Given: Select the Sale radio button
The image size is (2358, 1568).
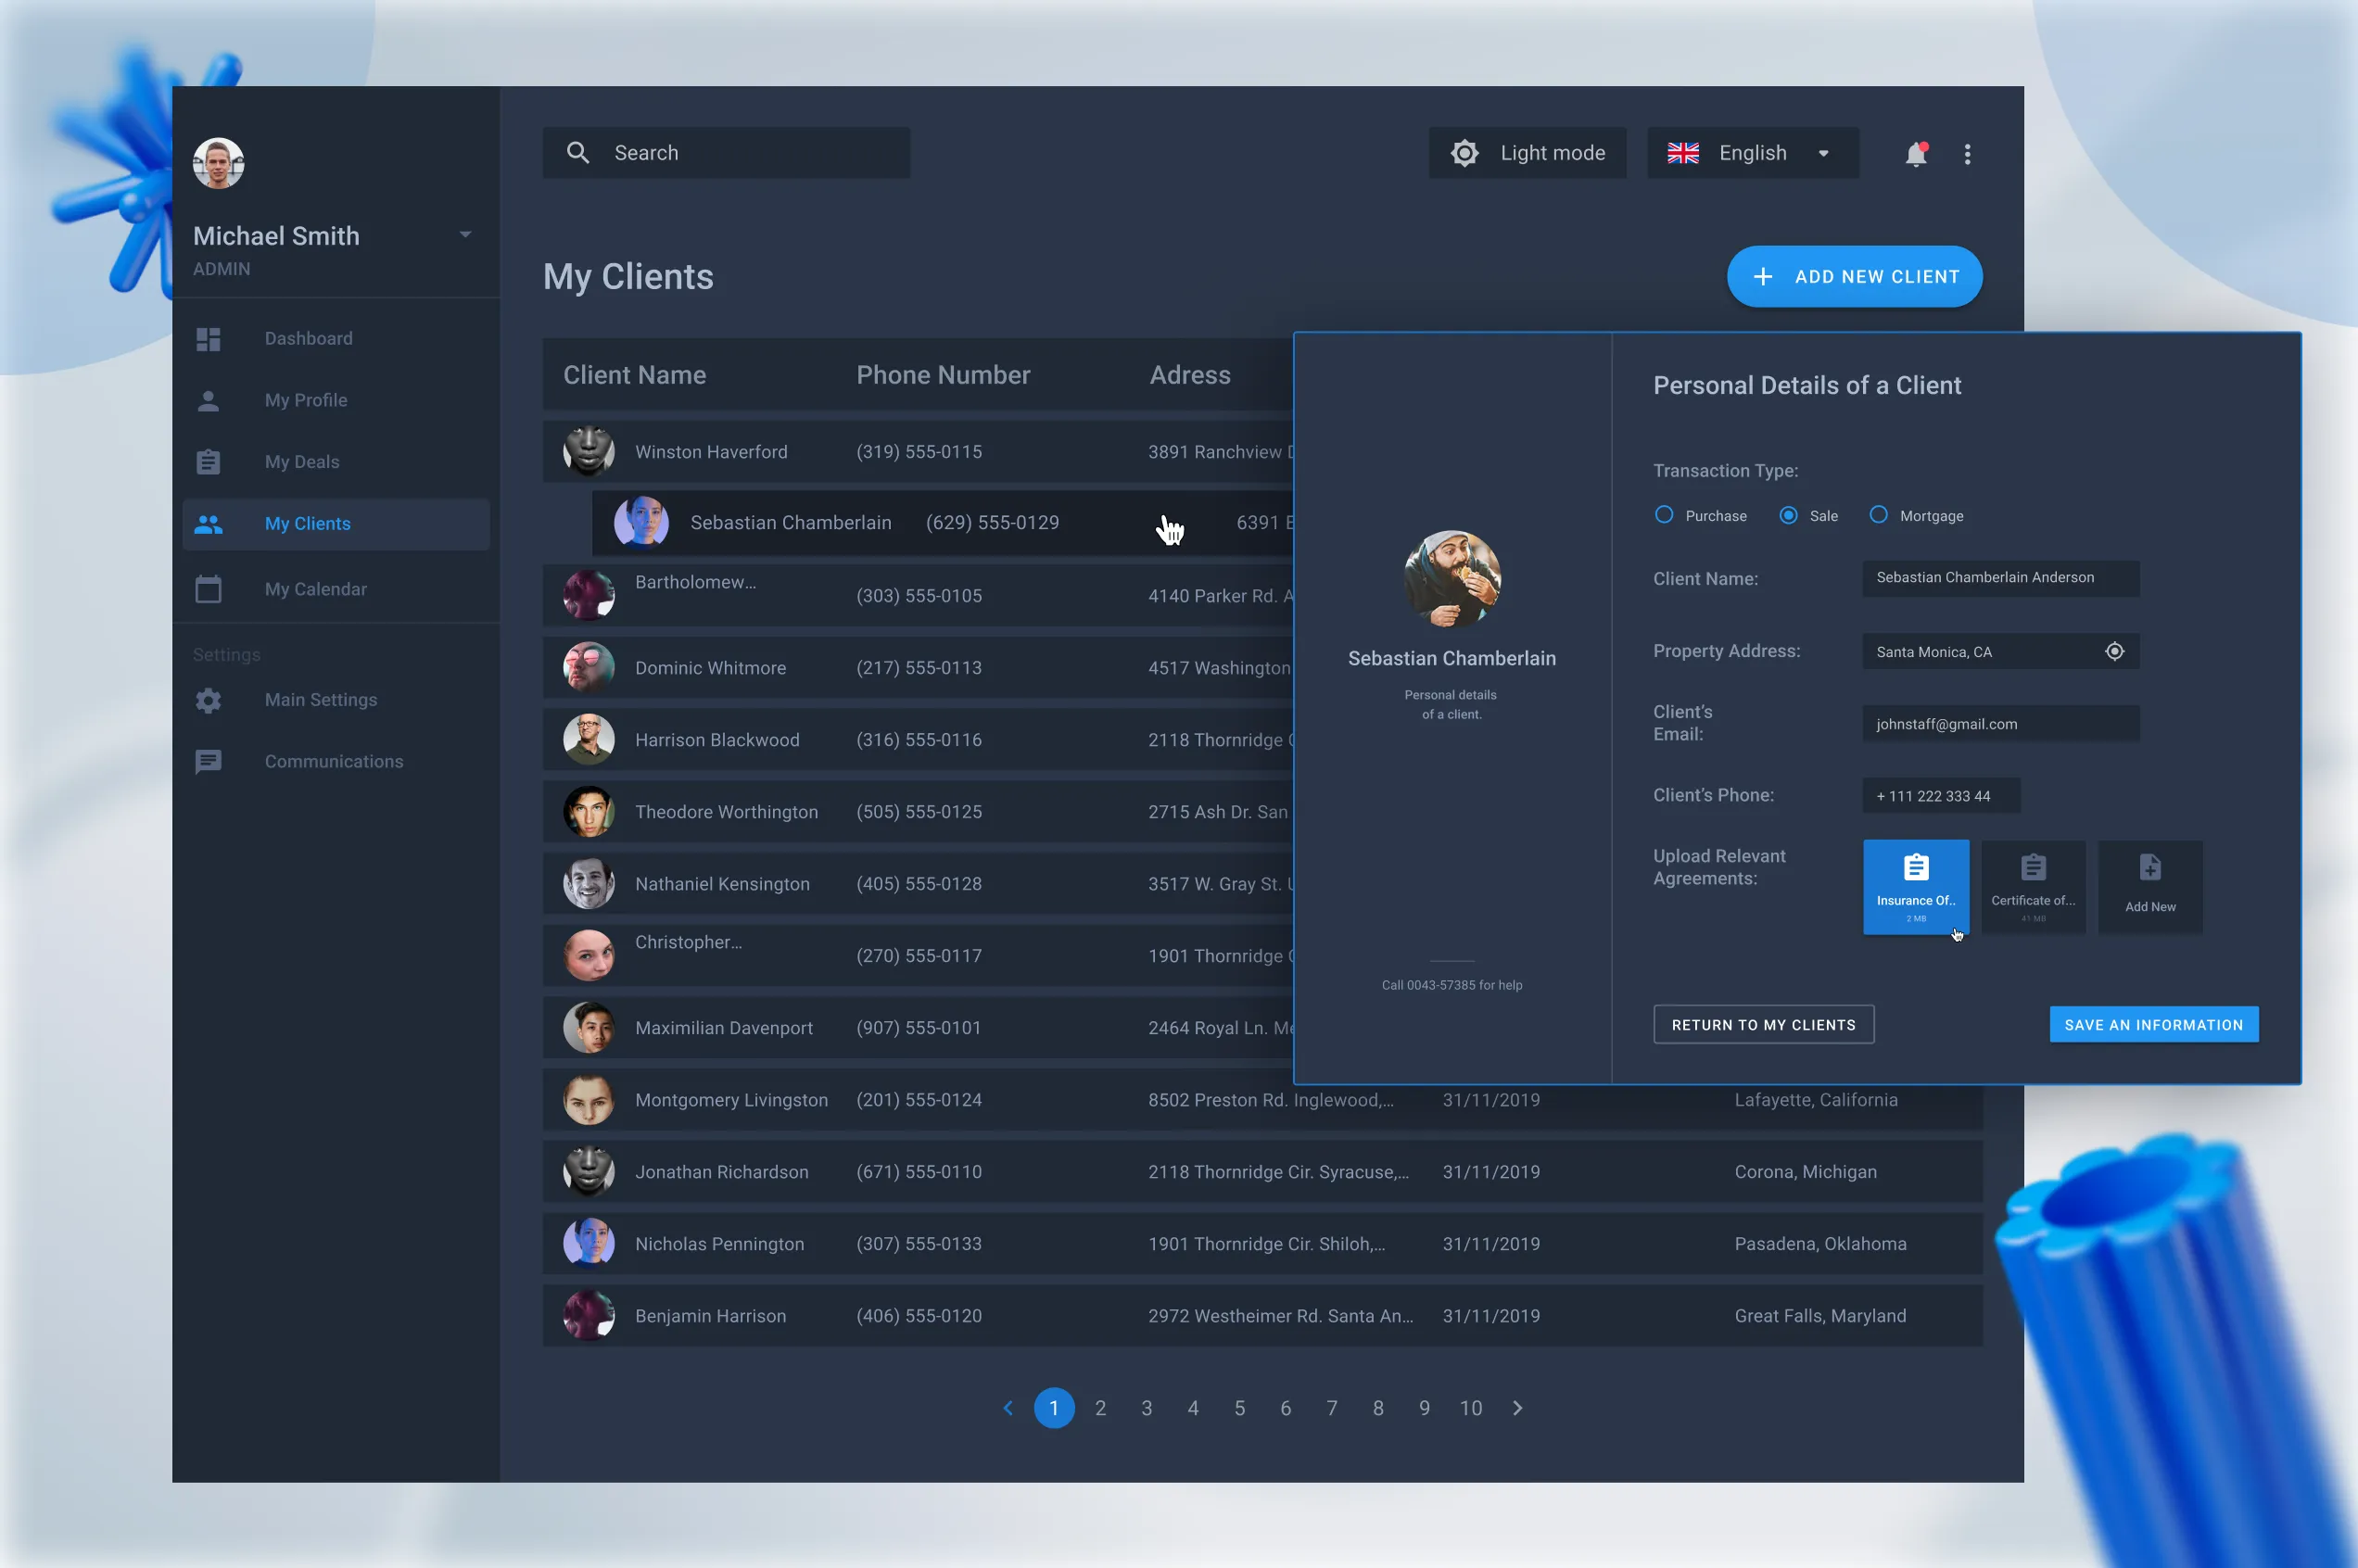Looking at the screenshot, I should point(1788,515).
